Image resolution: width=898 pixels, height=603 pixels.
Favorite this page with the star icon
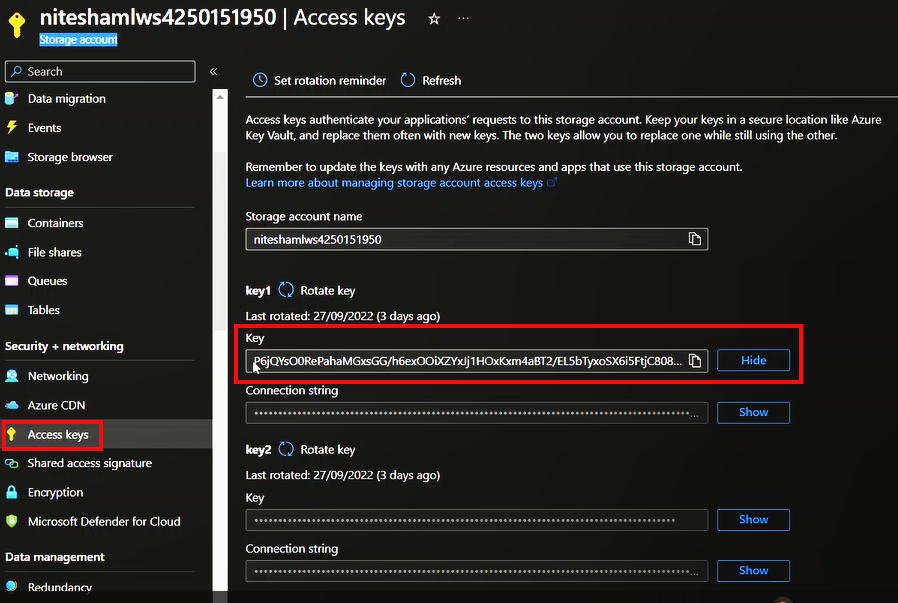pos(434,19)
